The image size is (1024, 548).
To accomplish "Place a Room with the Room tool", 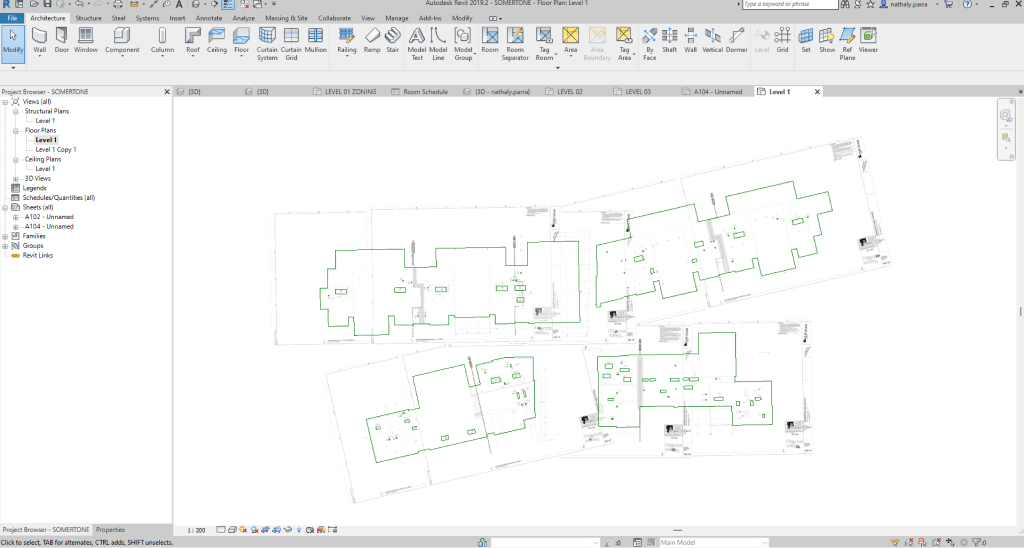I will click(x=490, y=40).
